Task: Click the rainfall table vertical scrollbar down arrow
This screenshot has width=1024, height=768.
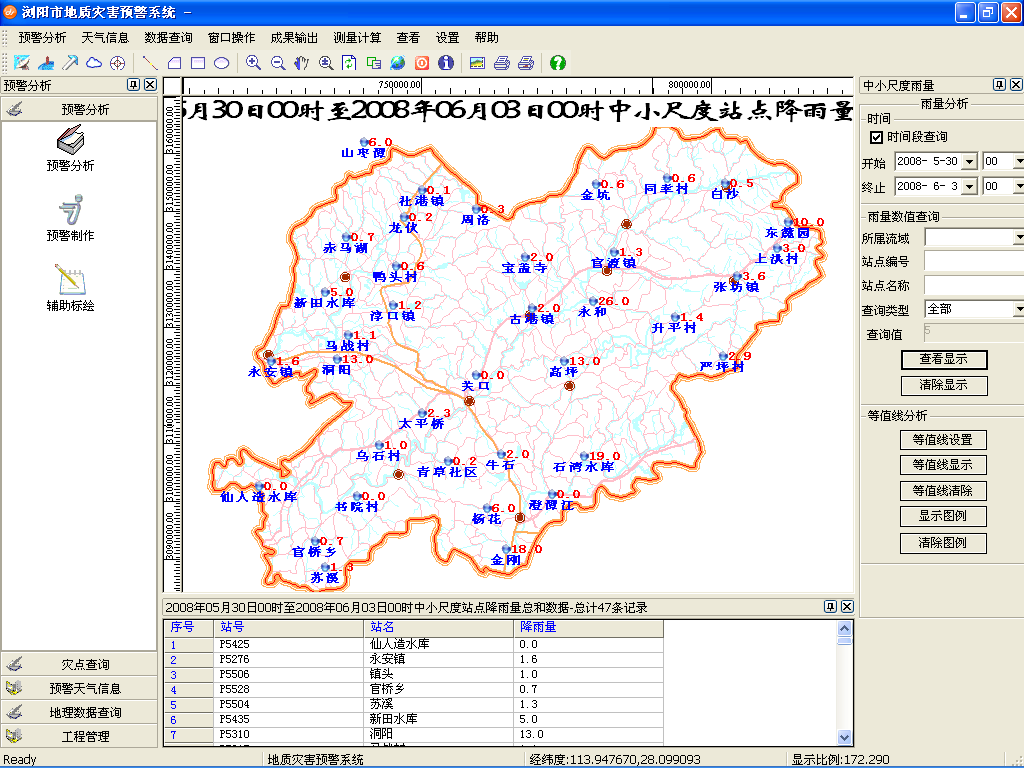Action: pyautogui.click(x=845, y=737)
